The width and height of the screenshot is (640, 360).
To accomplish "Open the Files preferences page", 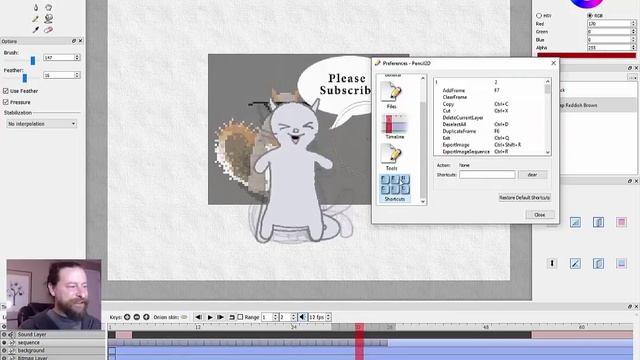I will coord(391,95).
